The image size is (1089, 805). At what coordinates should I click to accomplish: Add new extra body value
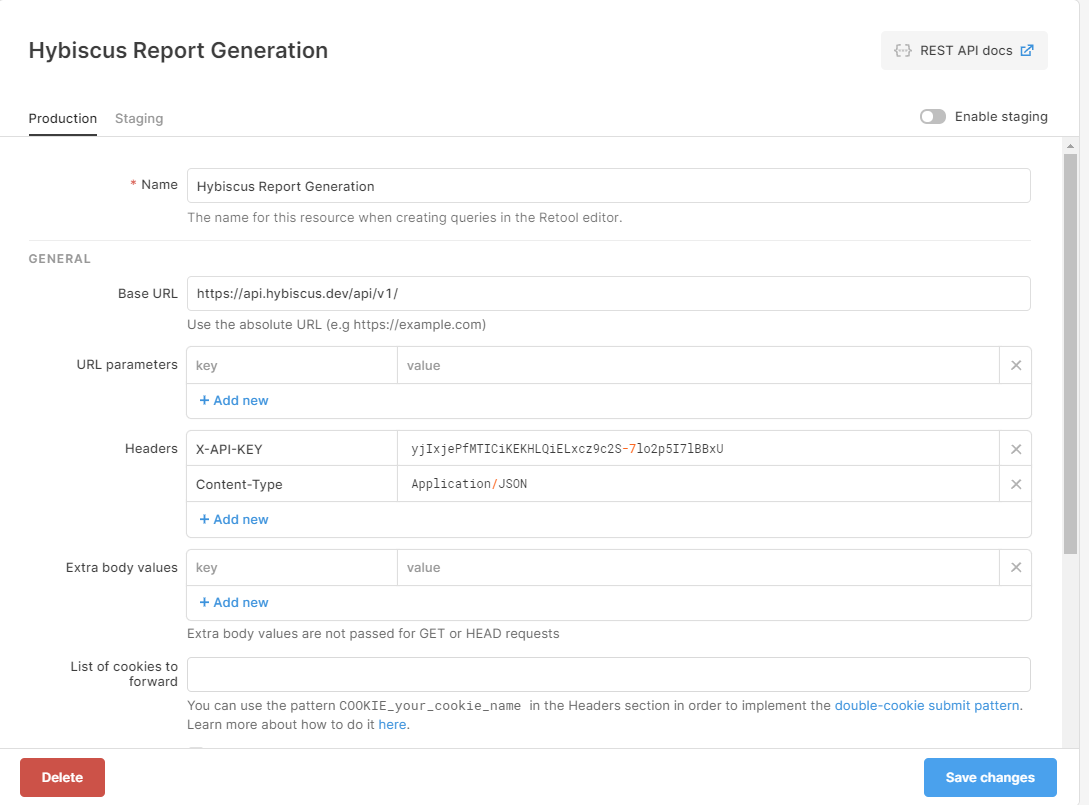[x=234, y=603]
